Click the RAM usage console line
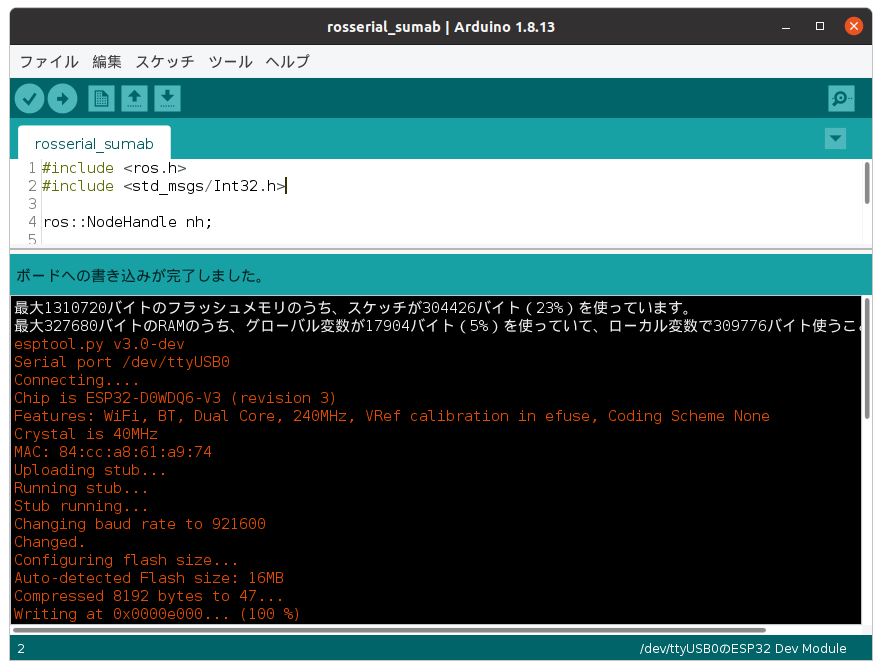 437,326
